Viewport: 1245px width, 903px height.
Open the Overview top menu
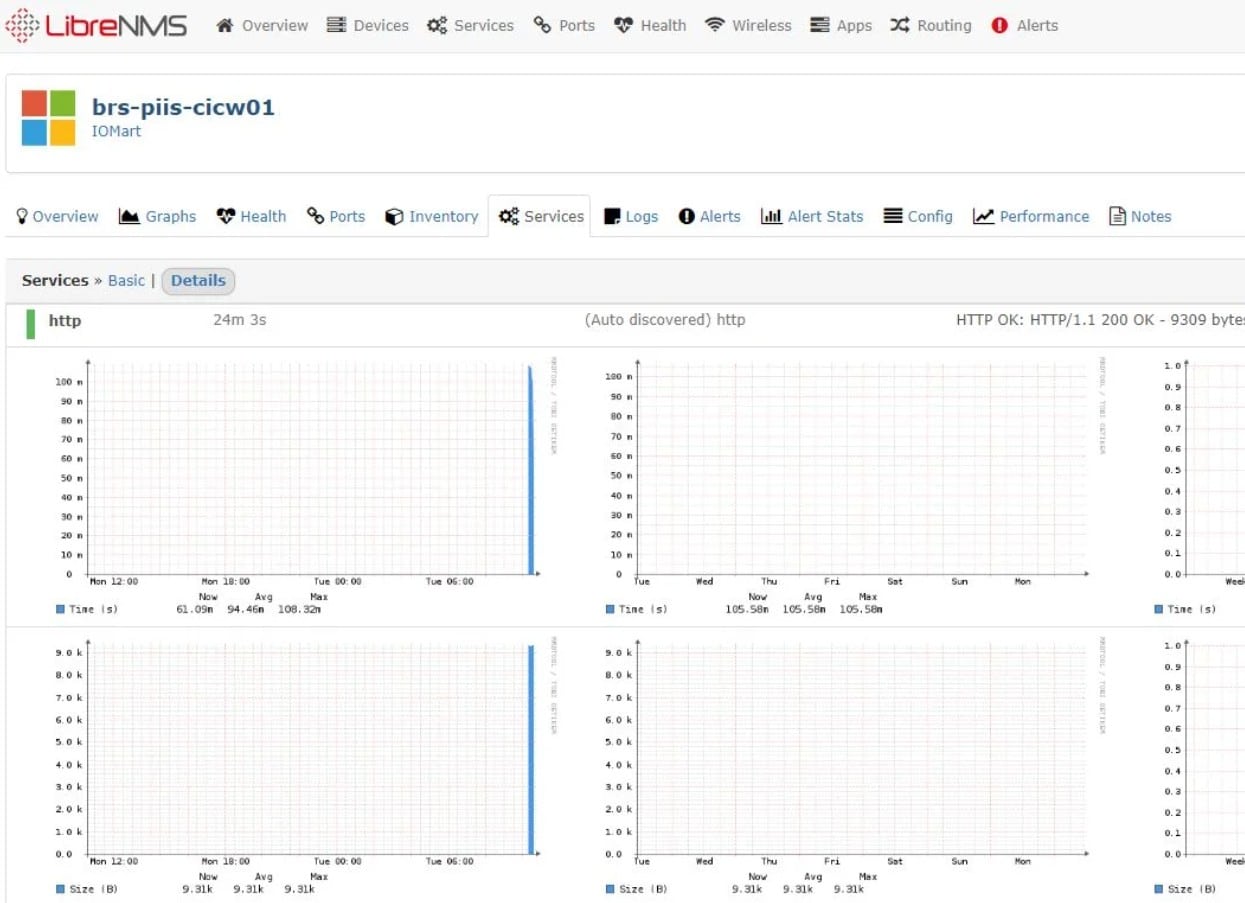click(x=263, y=25)
